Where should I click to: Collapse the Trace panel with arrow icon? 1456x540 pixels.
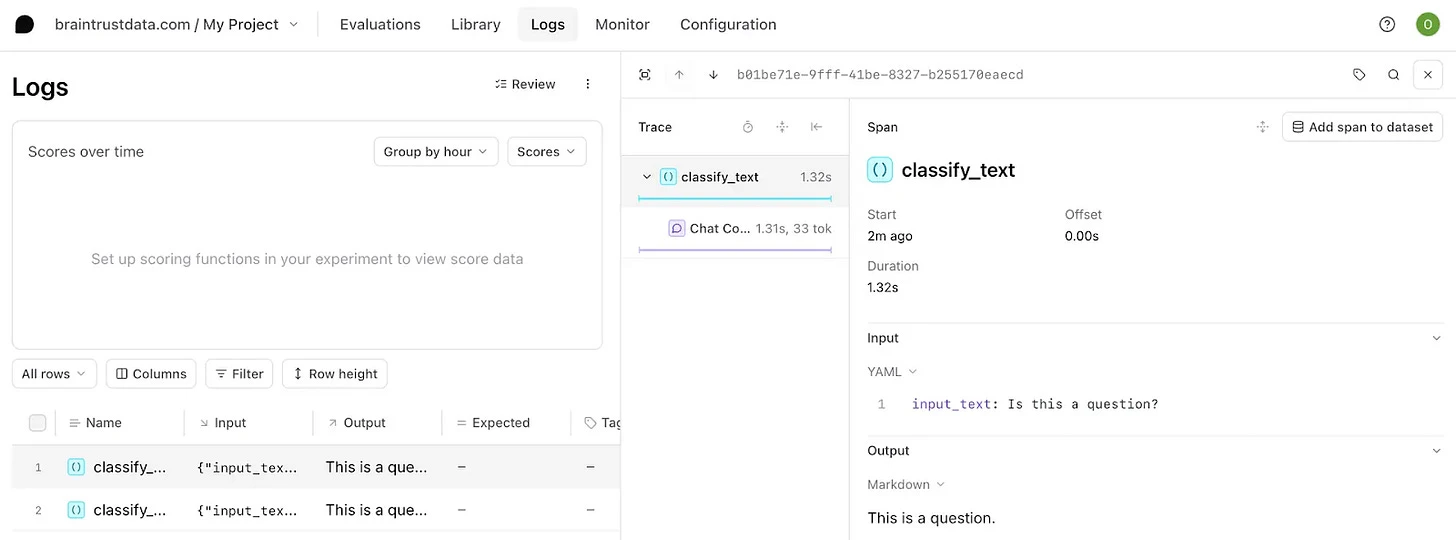click(x=816, y=127)
